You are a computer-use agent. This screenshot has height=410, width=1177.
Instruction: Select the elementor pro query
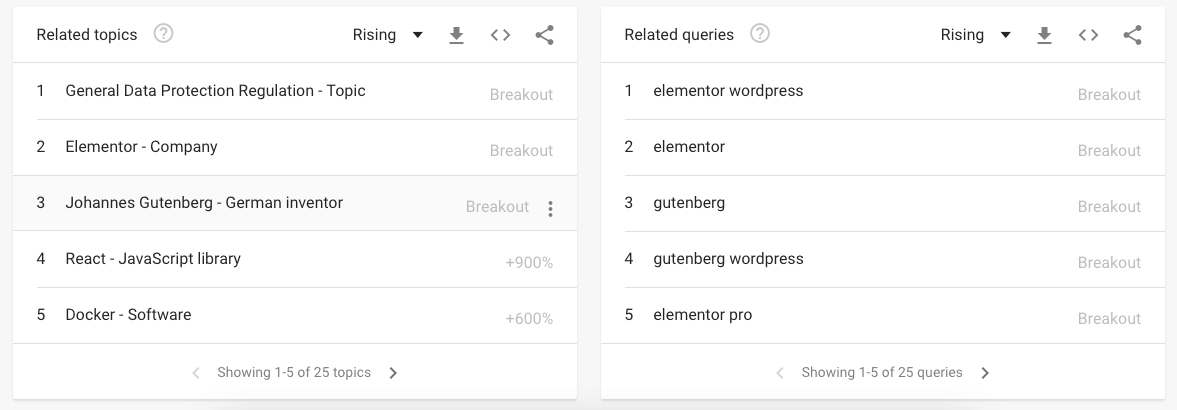884,316
